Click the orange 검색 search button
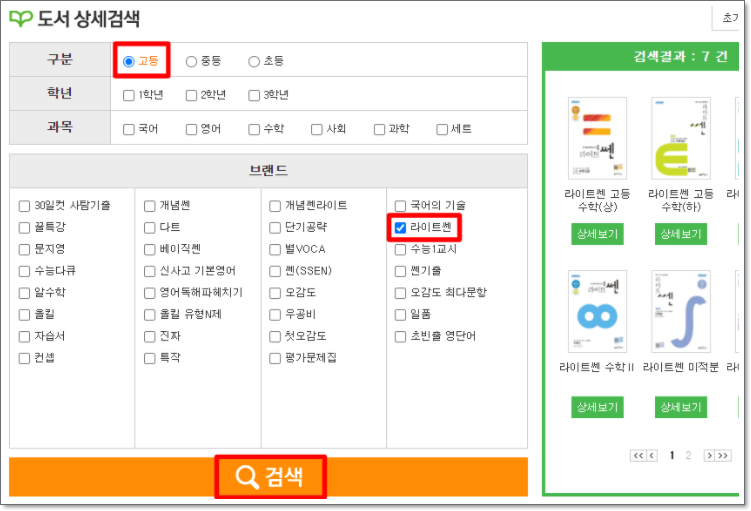This screenshot has height=511, width=751. [269, 477]
